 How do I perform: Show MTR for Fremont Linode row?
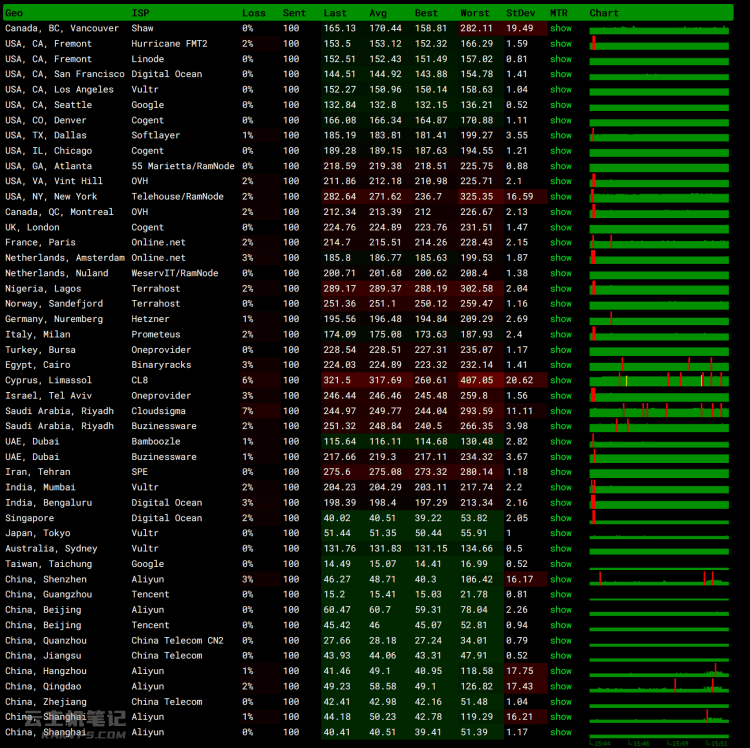pos(561,59)
